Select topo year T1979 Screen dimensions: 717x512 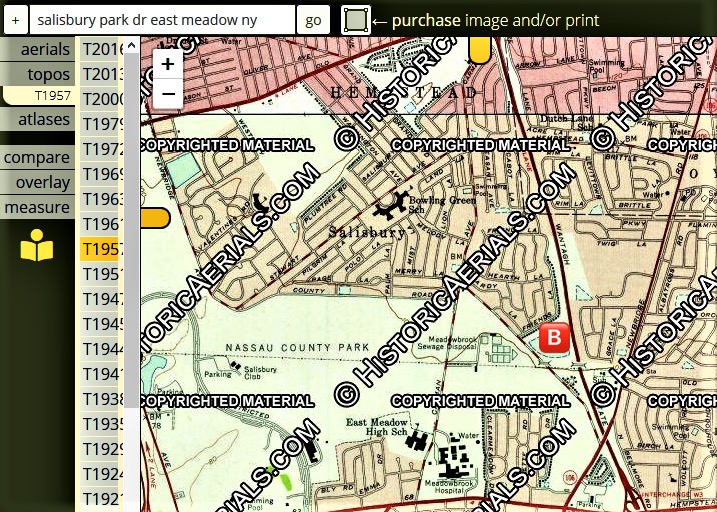tap(101, 124)
